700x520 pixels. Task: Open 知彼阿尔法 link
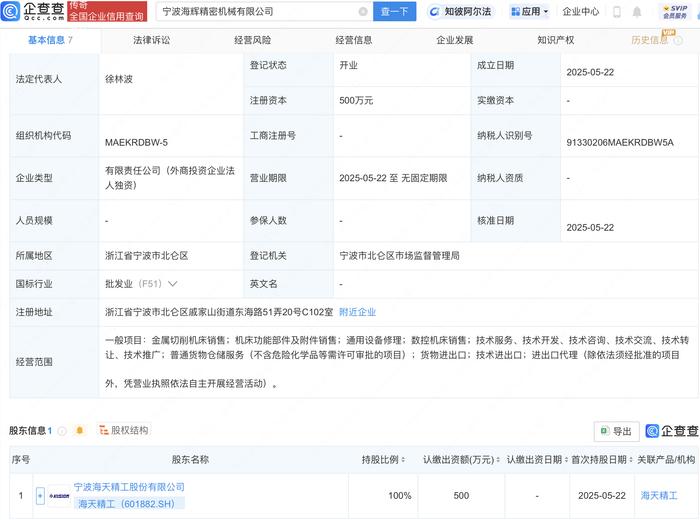click(460, 12)
